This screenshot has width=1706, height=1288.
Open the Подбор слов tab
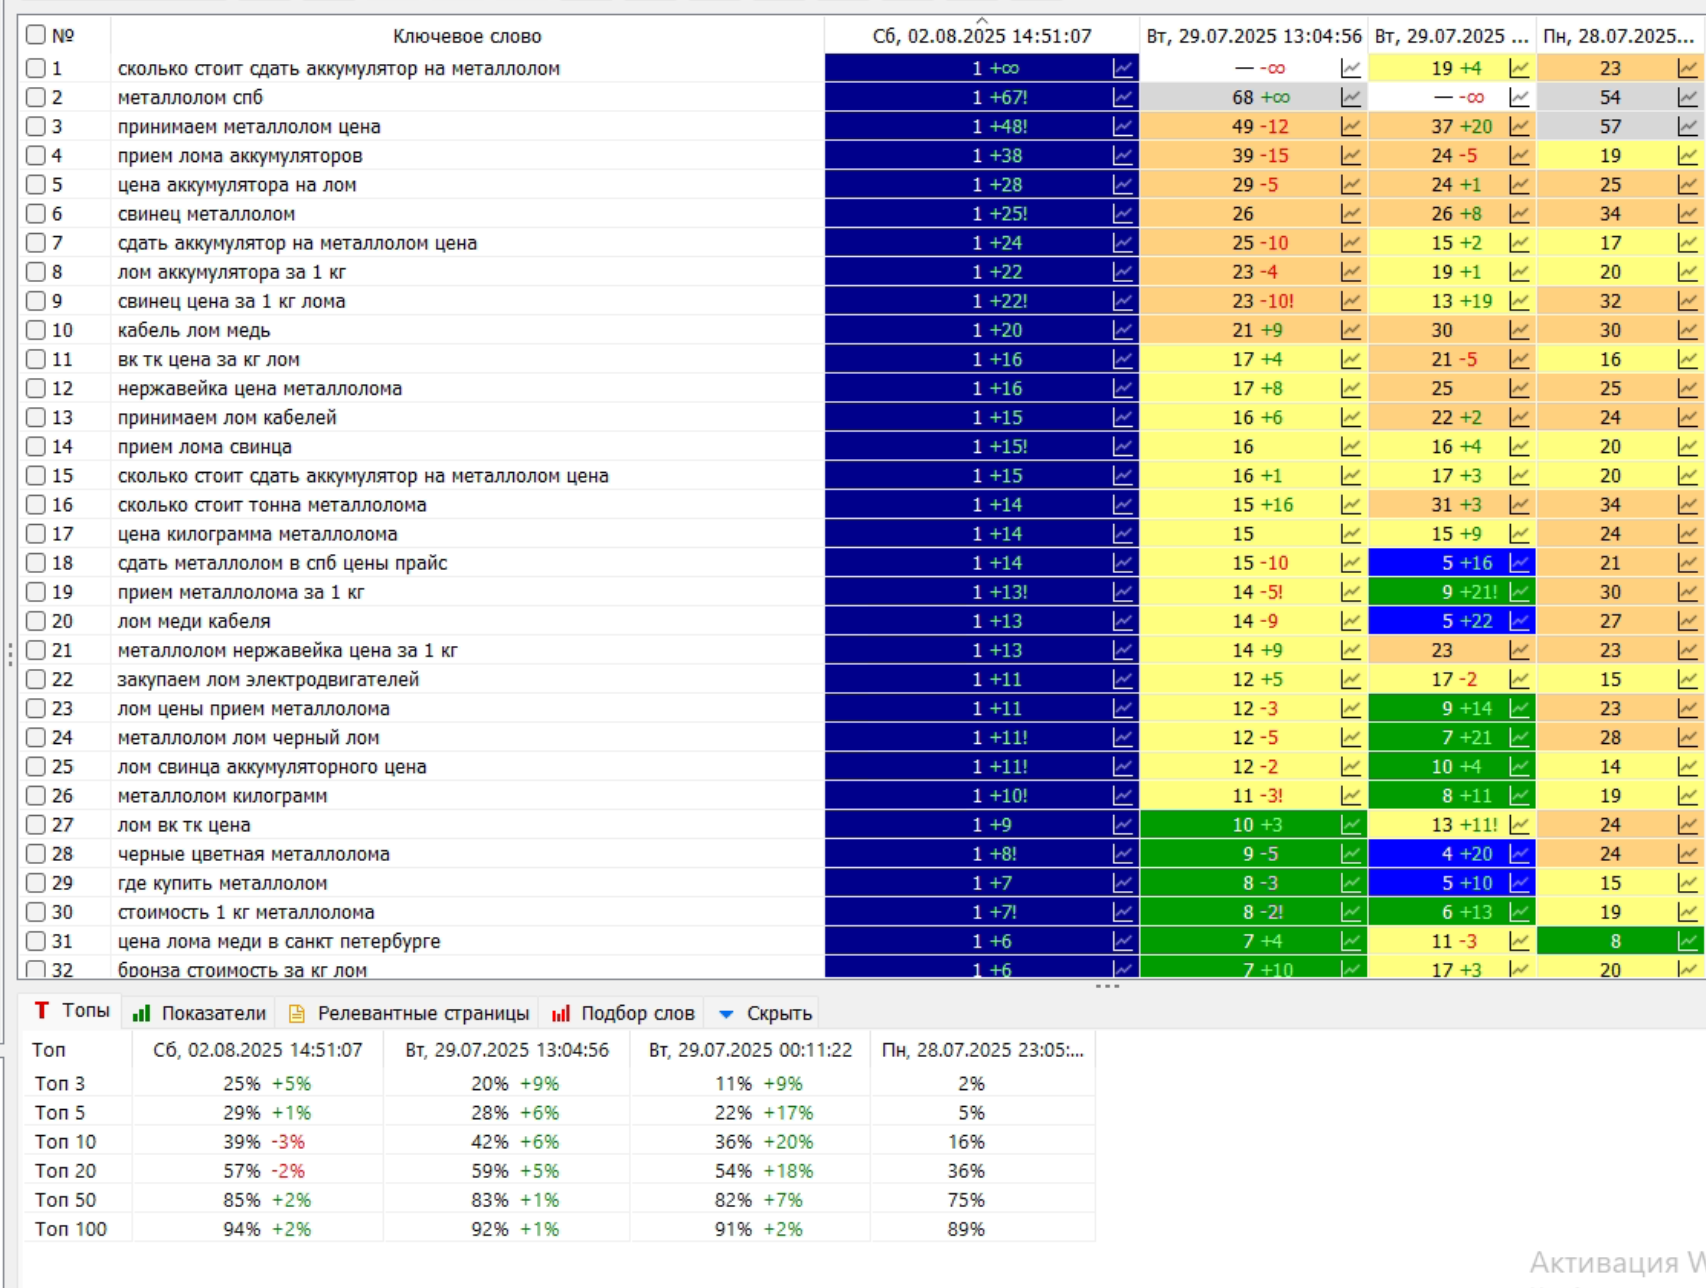coord(622,1013)
